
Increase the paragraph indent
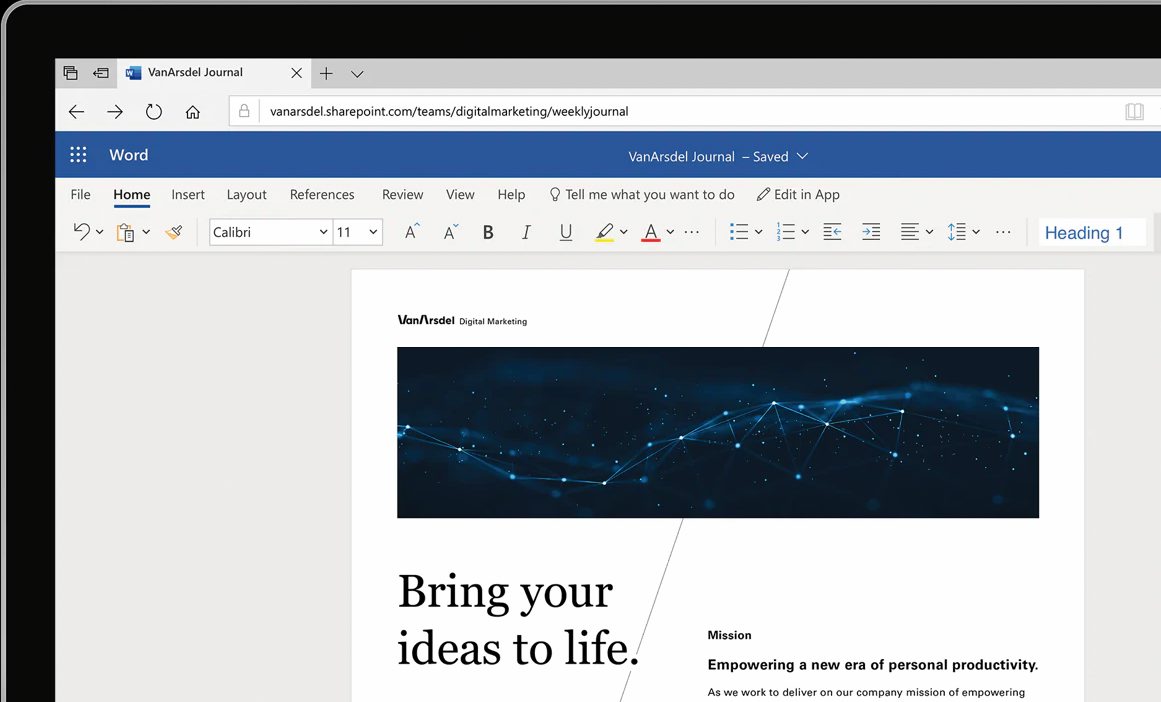tap(871, 232)
